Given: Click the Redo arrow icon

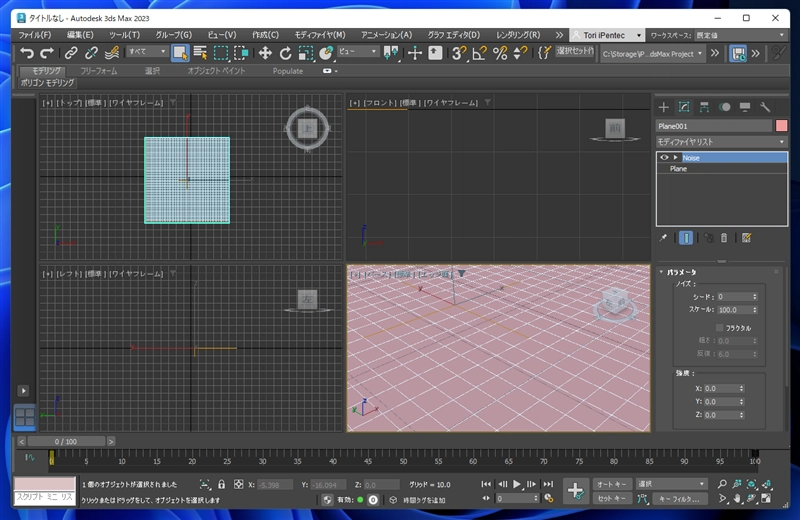Looking at the screenshot, I should (x=47, y=53).
